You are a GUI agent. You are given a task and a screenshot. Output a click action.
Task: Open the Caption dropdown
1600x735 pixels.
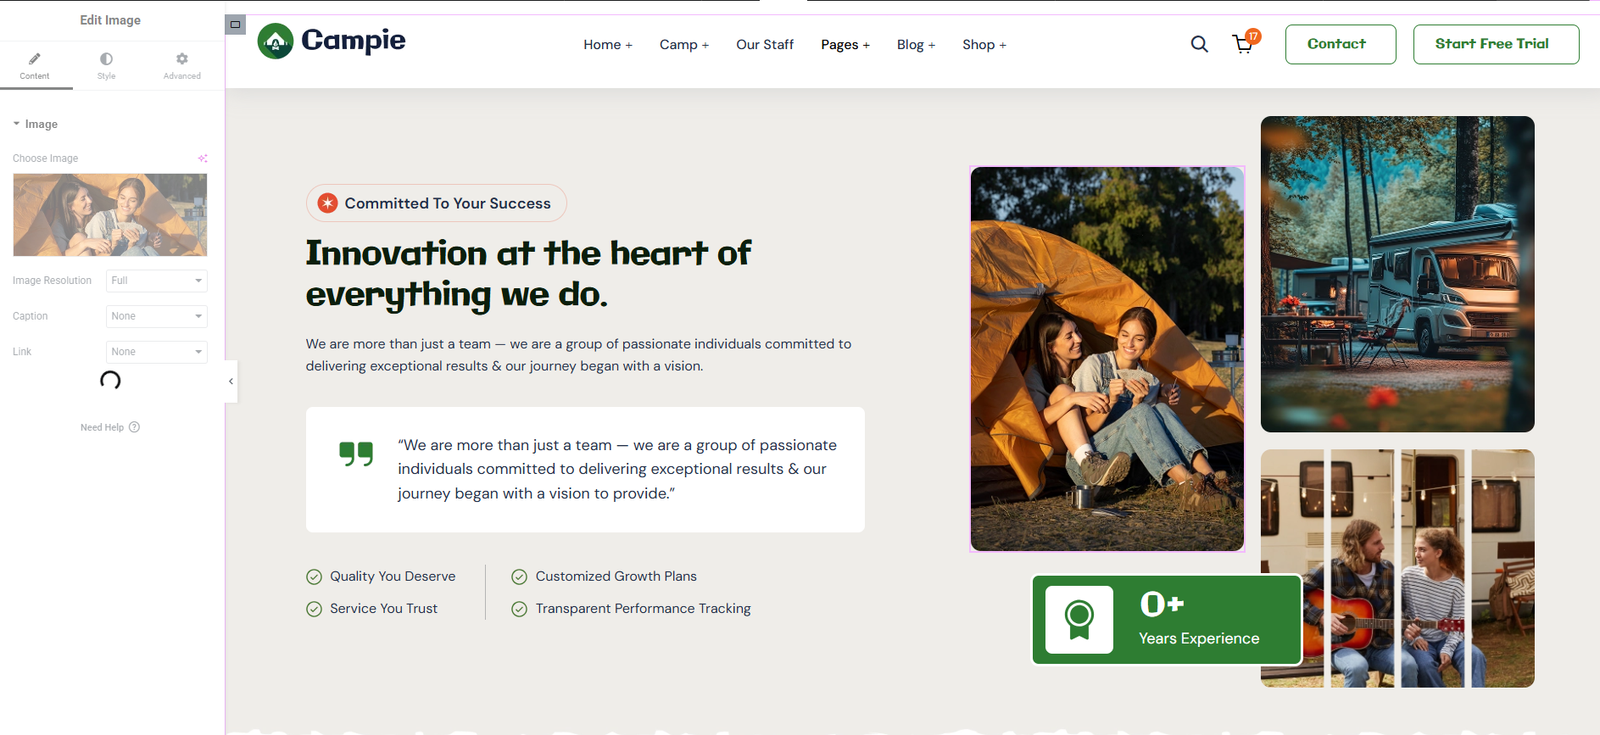pos(157,316)
